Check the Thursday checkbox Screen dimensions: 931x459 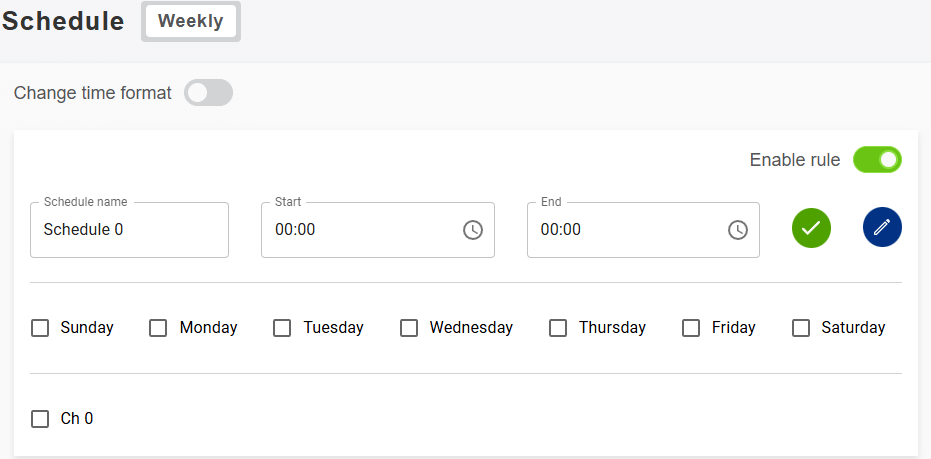tap(558, 328)
